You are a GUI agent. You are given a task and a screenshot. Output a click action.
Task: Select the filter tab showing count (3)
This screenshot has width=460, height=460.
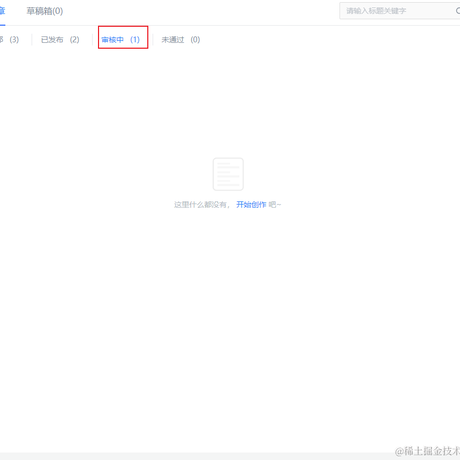tap(9, 40)
